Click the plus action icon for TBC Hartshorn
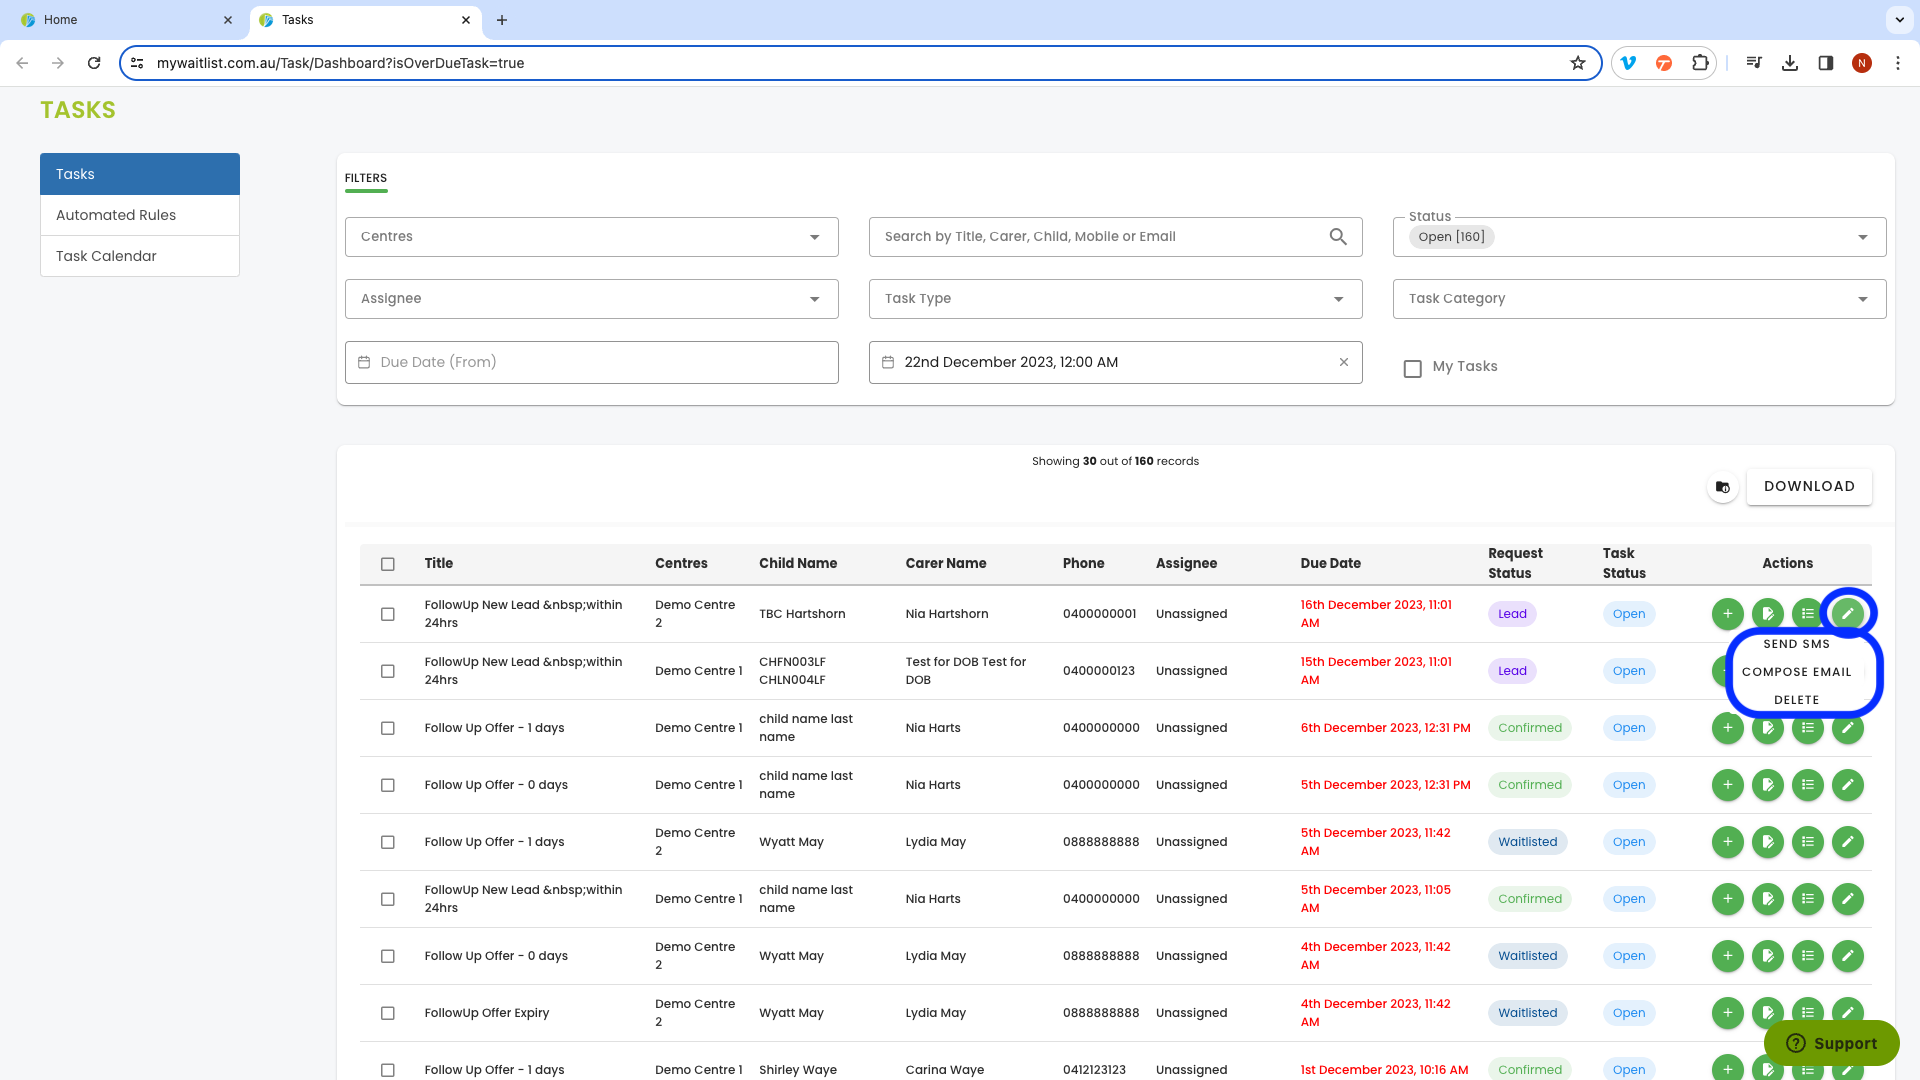Viewport: 1920px width, 1080px height. (1727, 614)
